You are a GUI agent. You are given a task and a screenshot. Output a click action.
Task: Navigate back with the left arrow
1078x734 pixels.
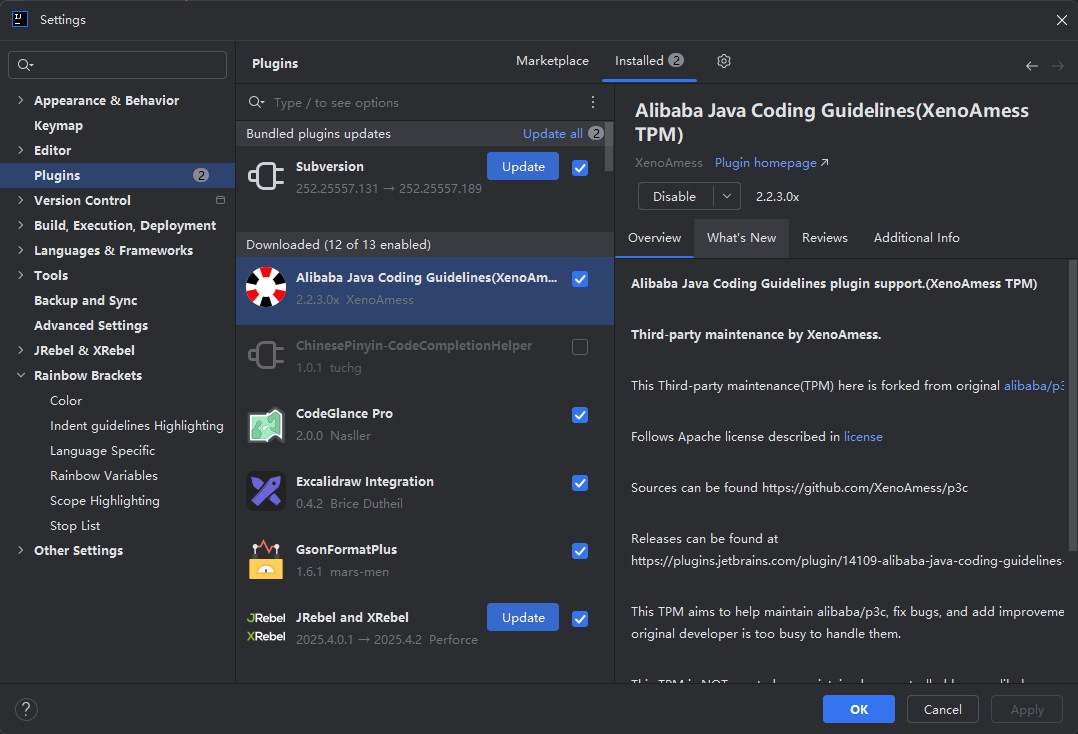1032,66
